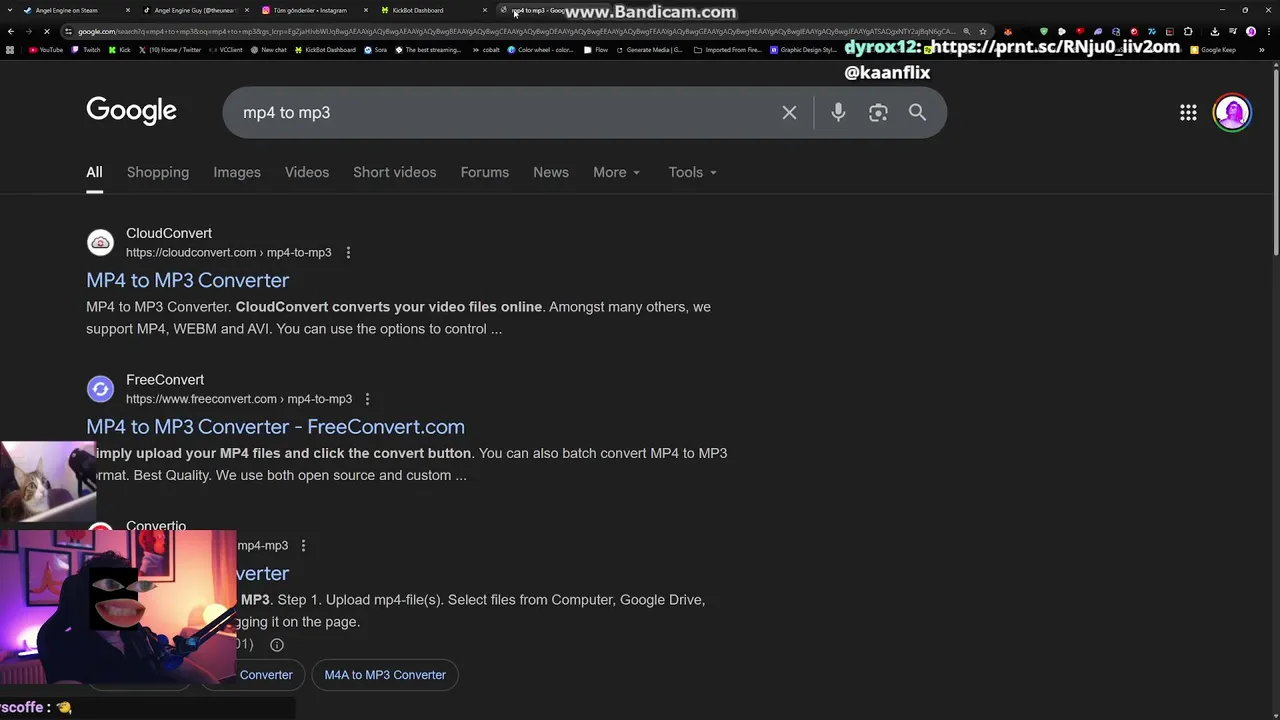Go back with browser back arrow
This screenshot has width=1280, height=720.
11,32
